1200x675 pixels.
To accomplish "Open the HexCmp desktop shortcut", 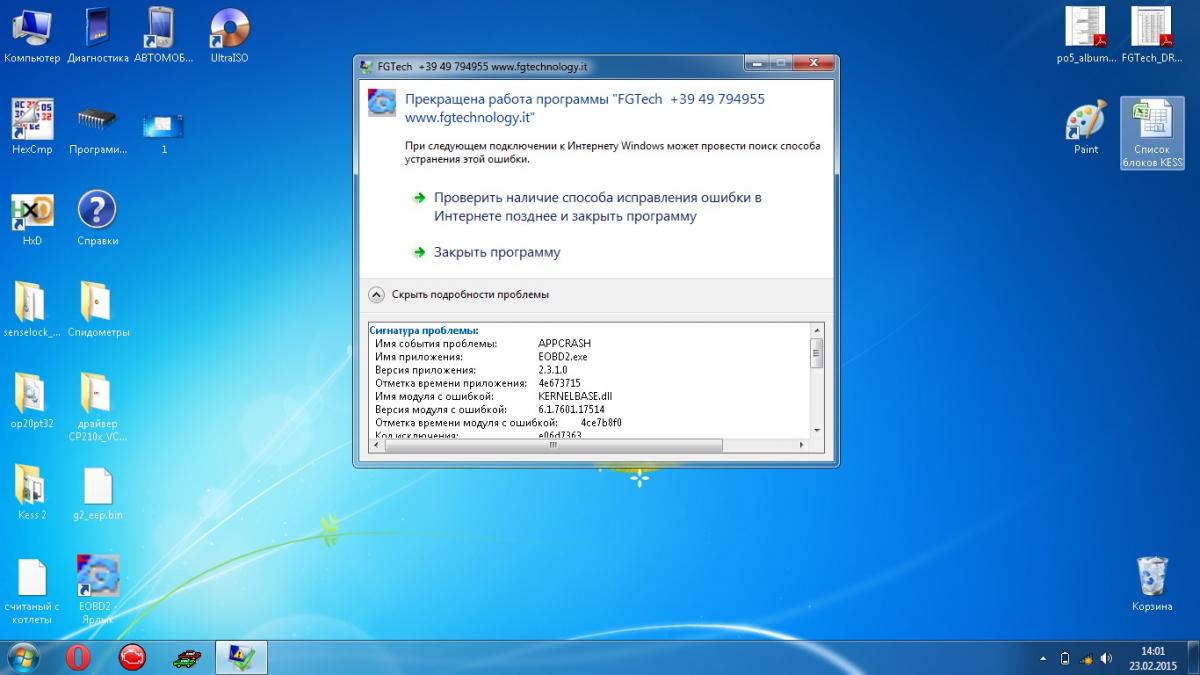I will point(32,120).
